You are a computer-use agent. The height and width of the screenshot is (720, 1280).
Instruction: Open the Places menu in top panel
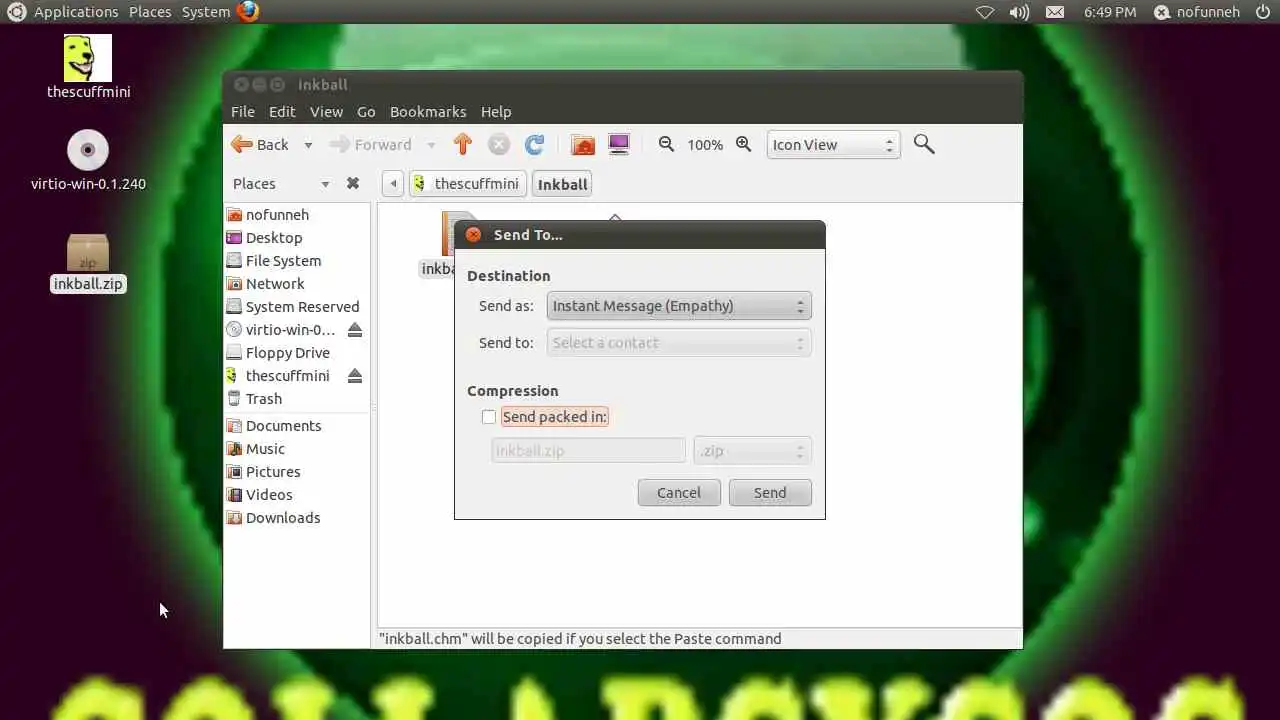[150, 12]
